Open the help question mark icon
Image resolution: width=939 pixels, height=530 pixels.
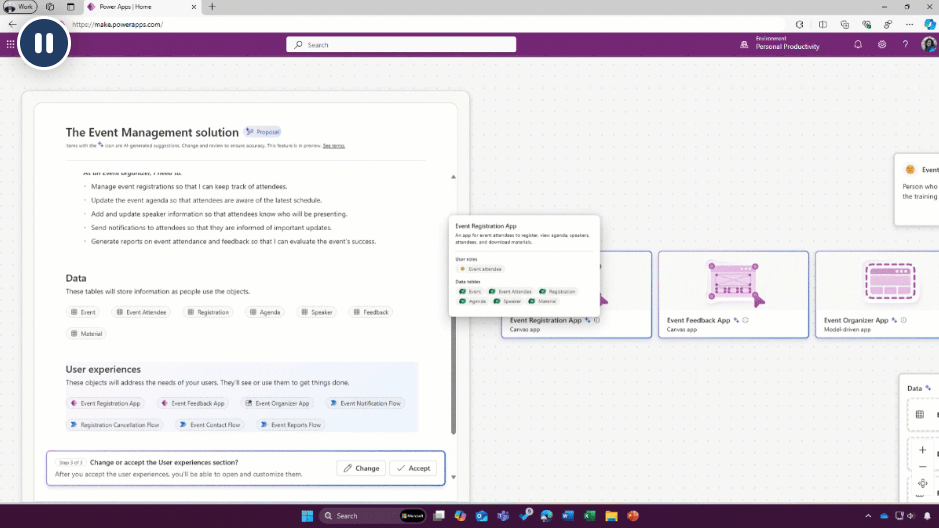[x=905, y=44]
